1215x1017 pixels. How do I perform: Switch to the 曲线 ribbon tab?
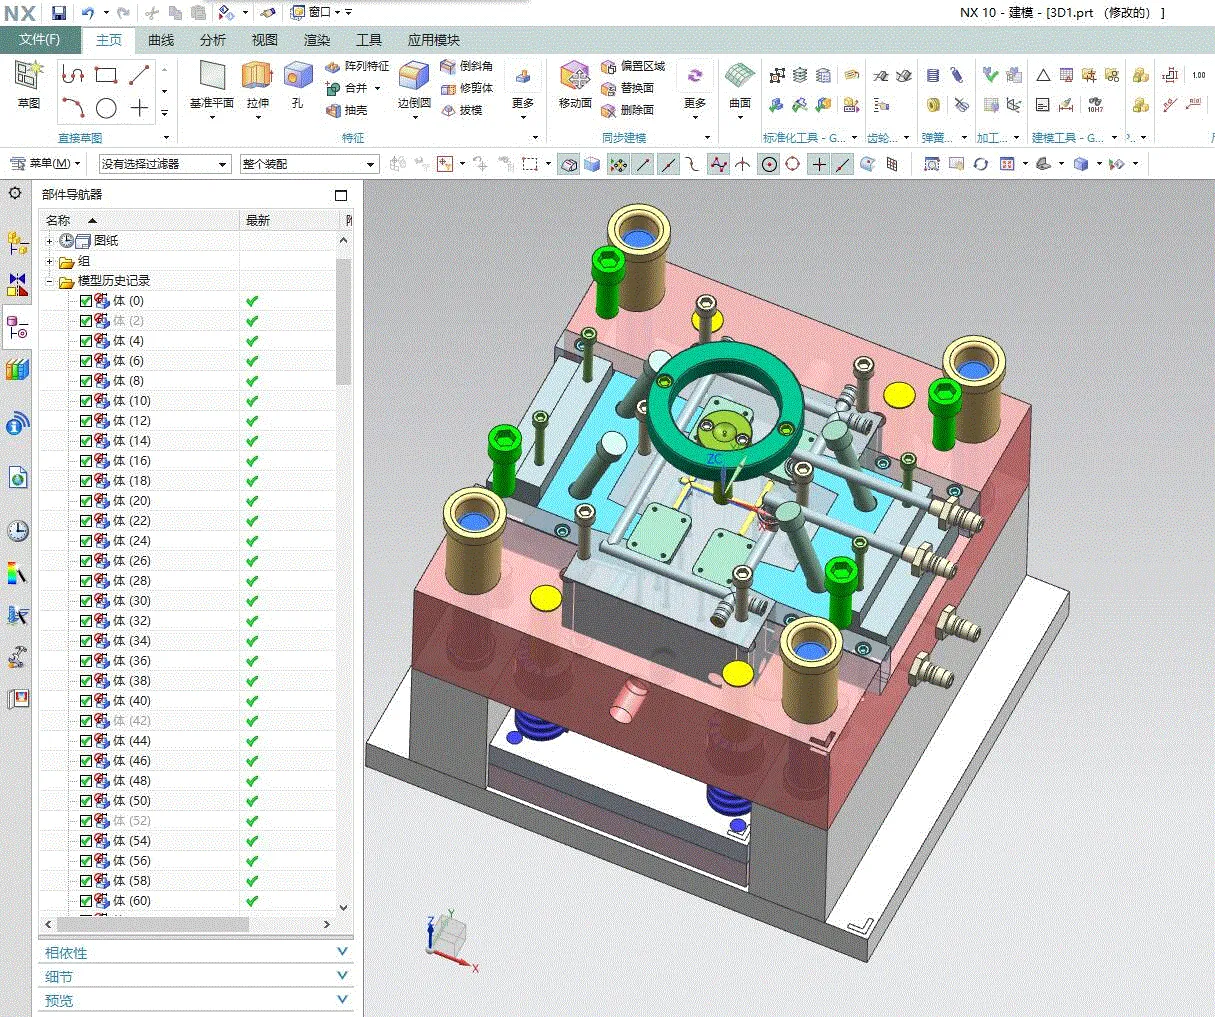pos(161,40)
